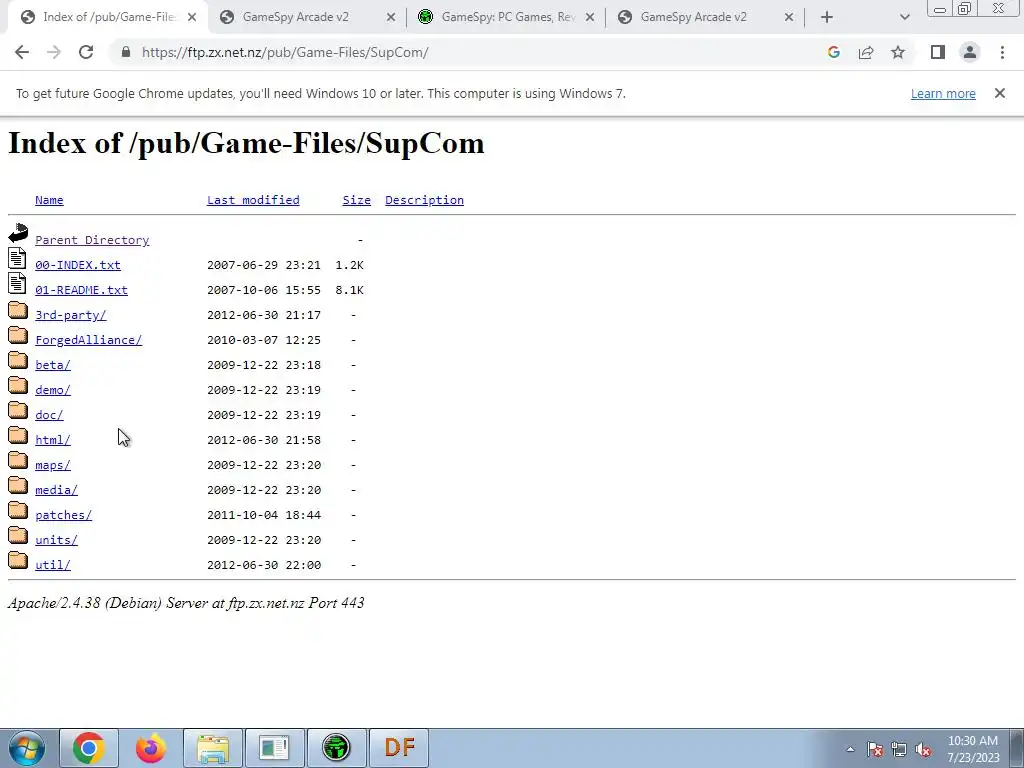The image size is (1024, 768).
Task: Open the html/ folder
Action: [53, 440]
